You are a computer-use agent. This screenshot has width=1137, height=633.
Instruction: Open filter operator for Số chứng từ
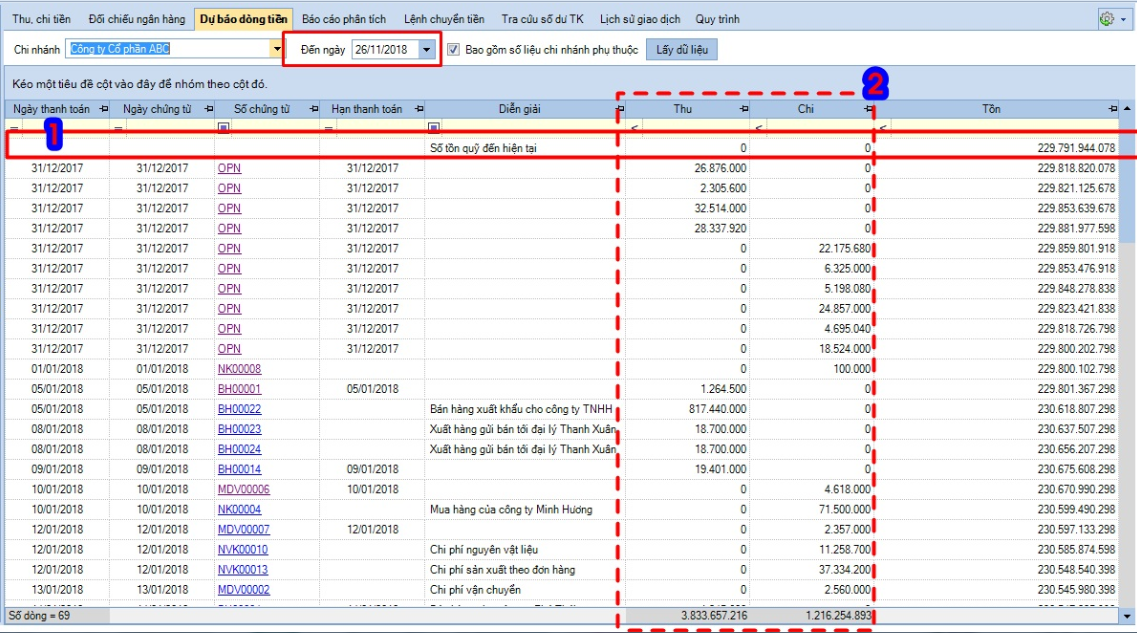point(223,128)
